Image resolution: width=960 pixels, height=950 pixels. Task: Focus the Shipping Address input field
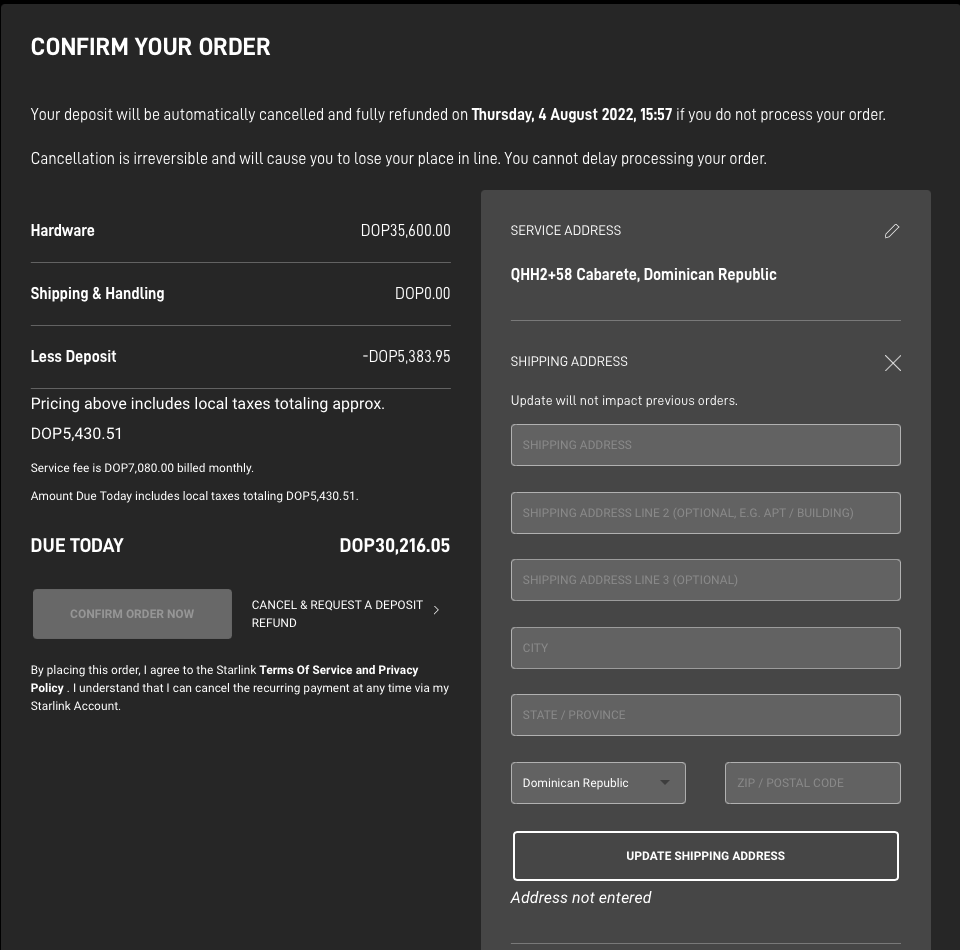point(706,445)
